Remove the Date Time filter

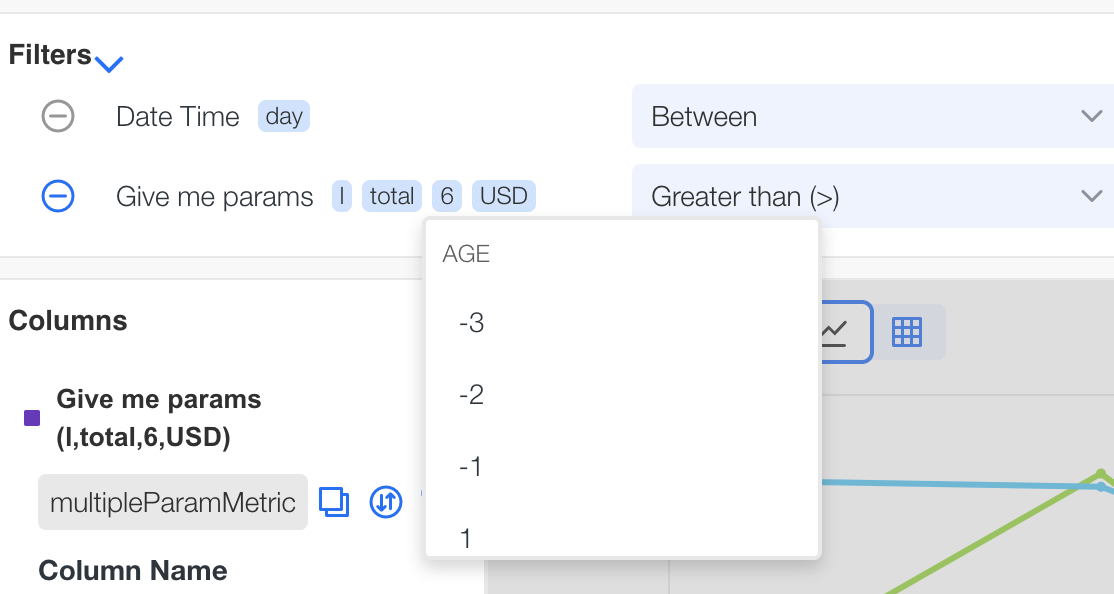point(58,116)
